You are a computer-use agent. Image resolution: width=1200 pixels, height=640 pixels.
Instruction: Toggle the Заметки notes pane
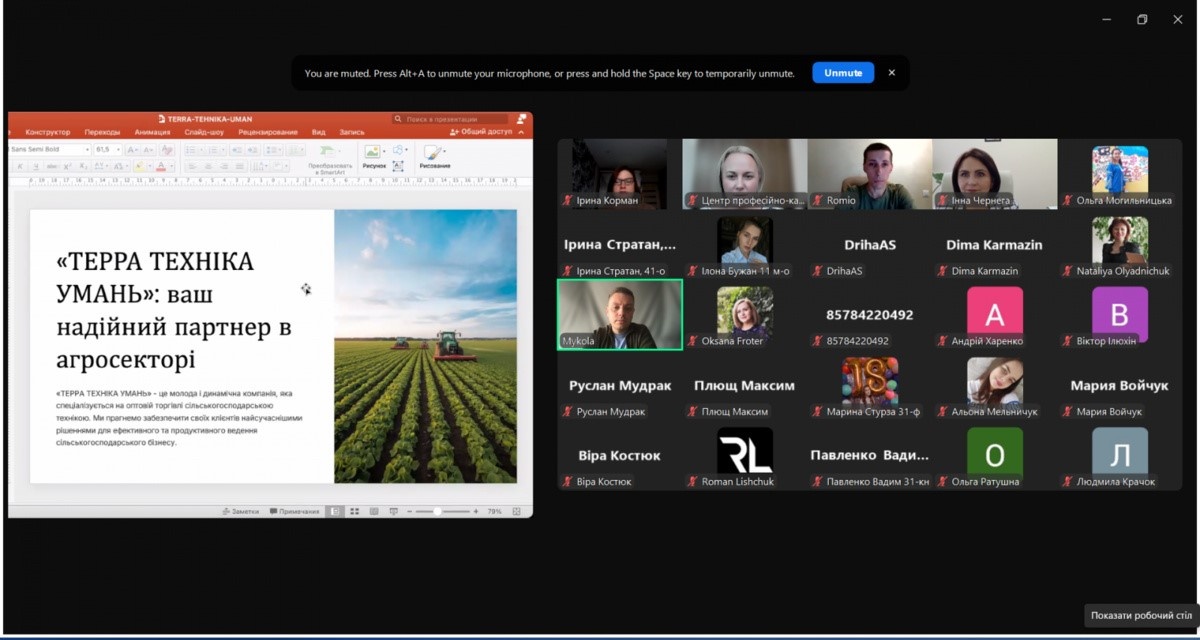pyautogui.click(x=241, y=511)
